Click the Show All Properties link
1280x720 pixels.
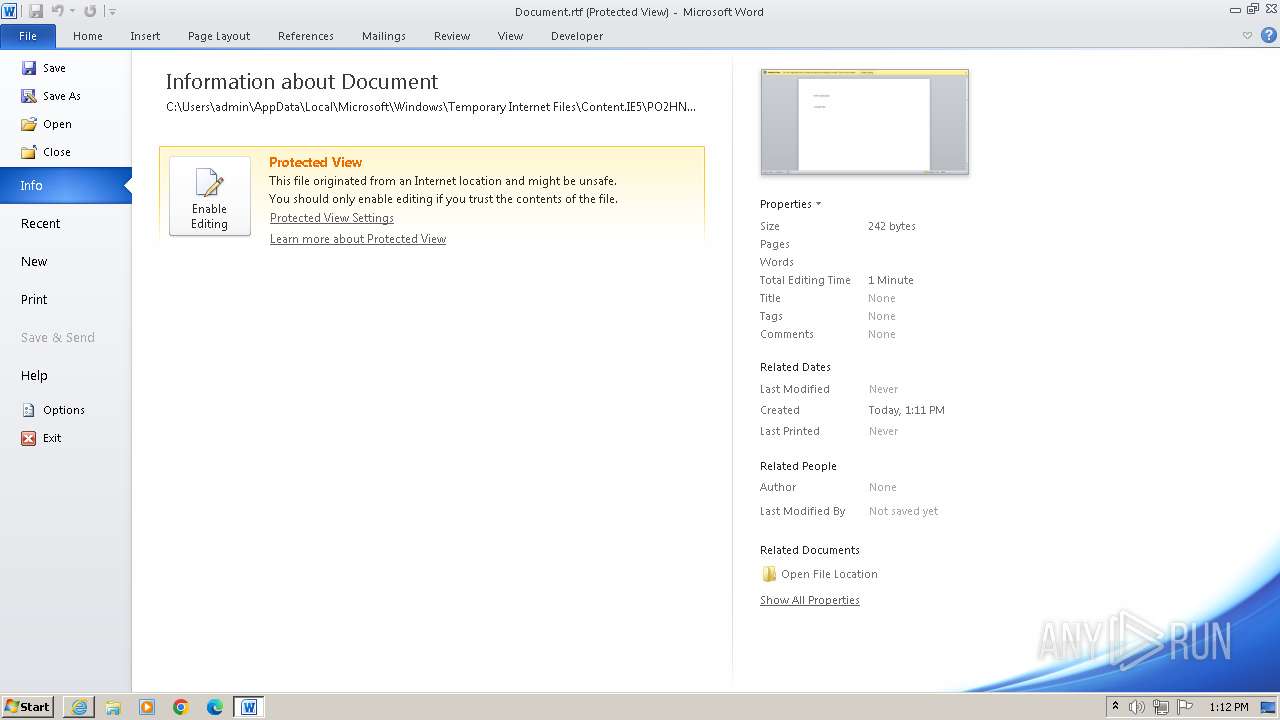(x=810, y=600)
